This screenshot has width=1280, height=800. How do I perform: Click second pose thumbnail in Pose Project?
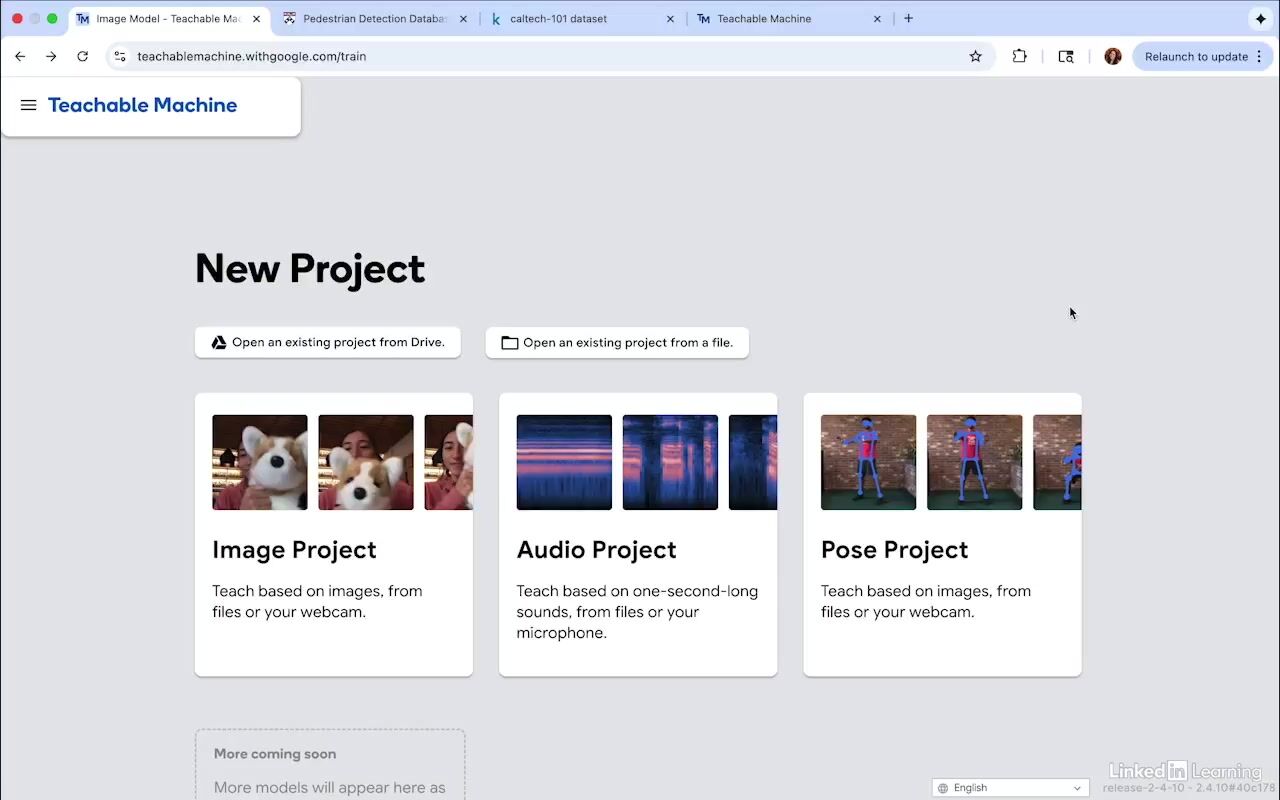point(975,462)
